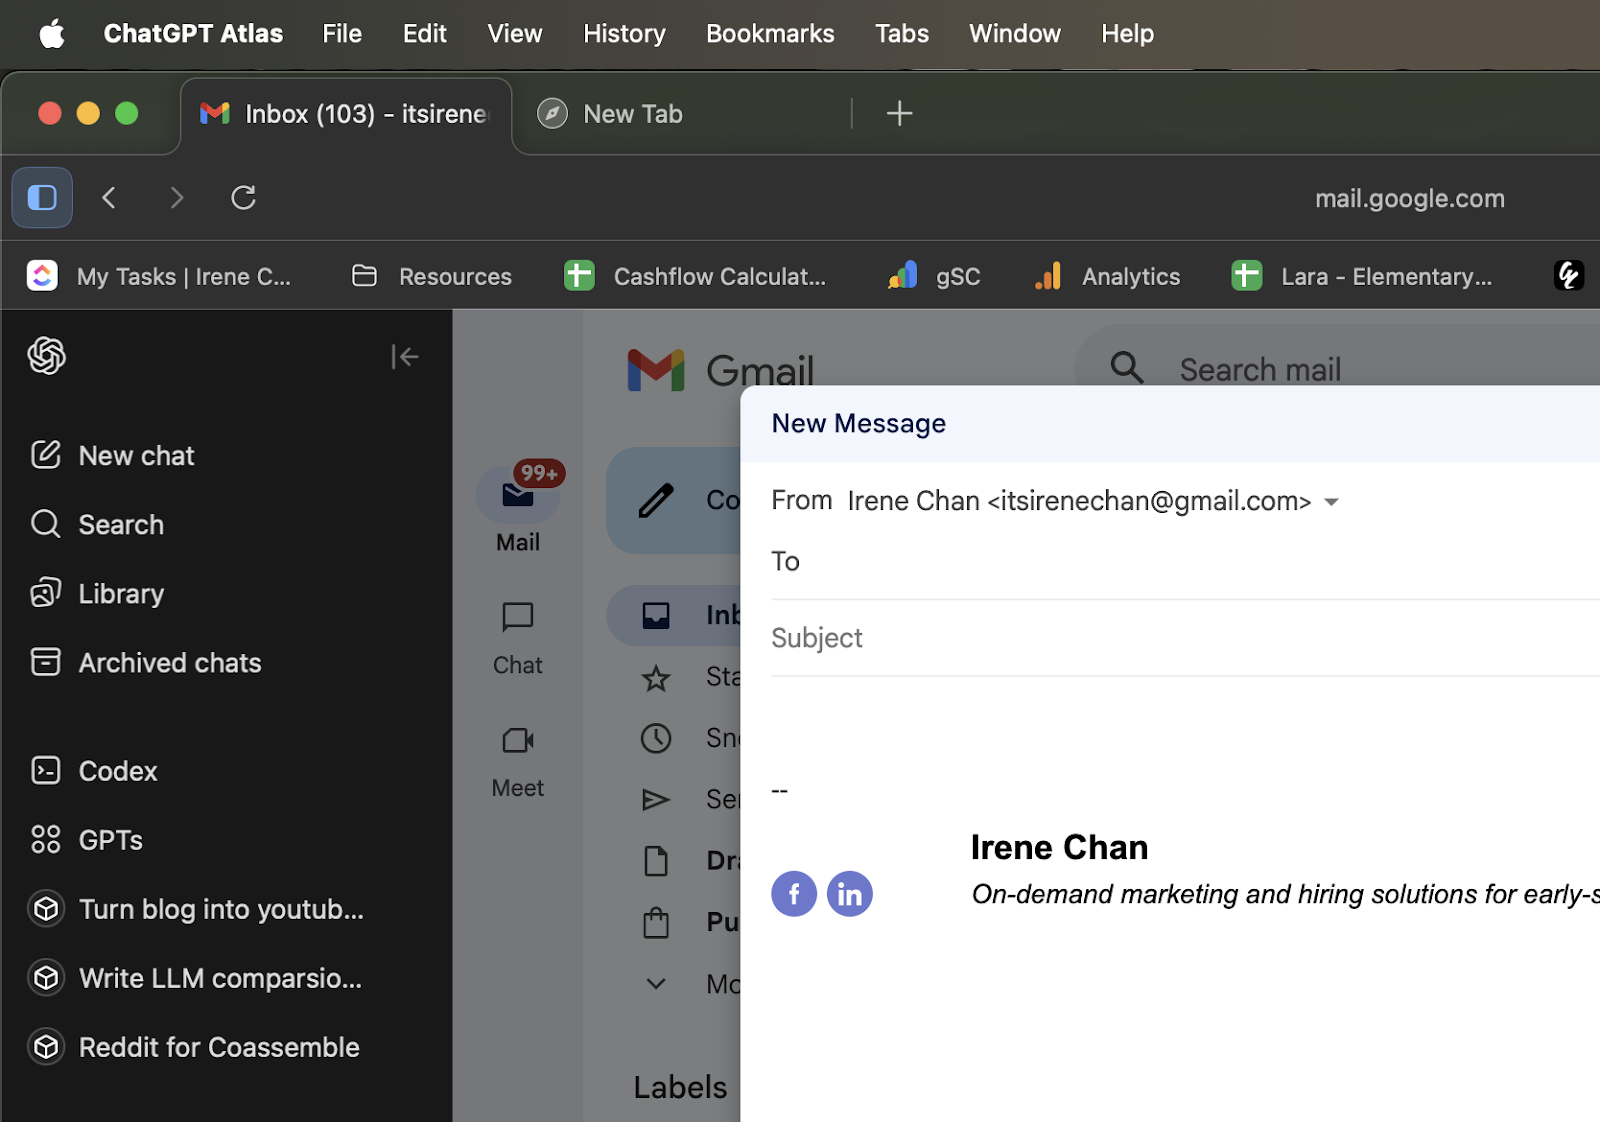The width and height of the screenshot is (1600, 1122).
Task: Open the Purchases shopping bag icon
Action: pyautogui.click(x=656, y=921)
